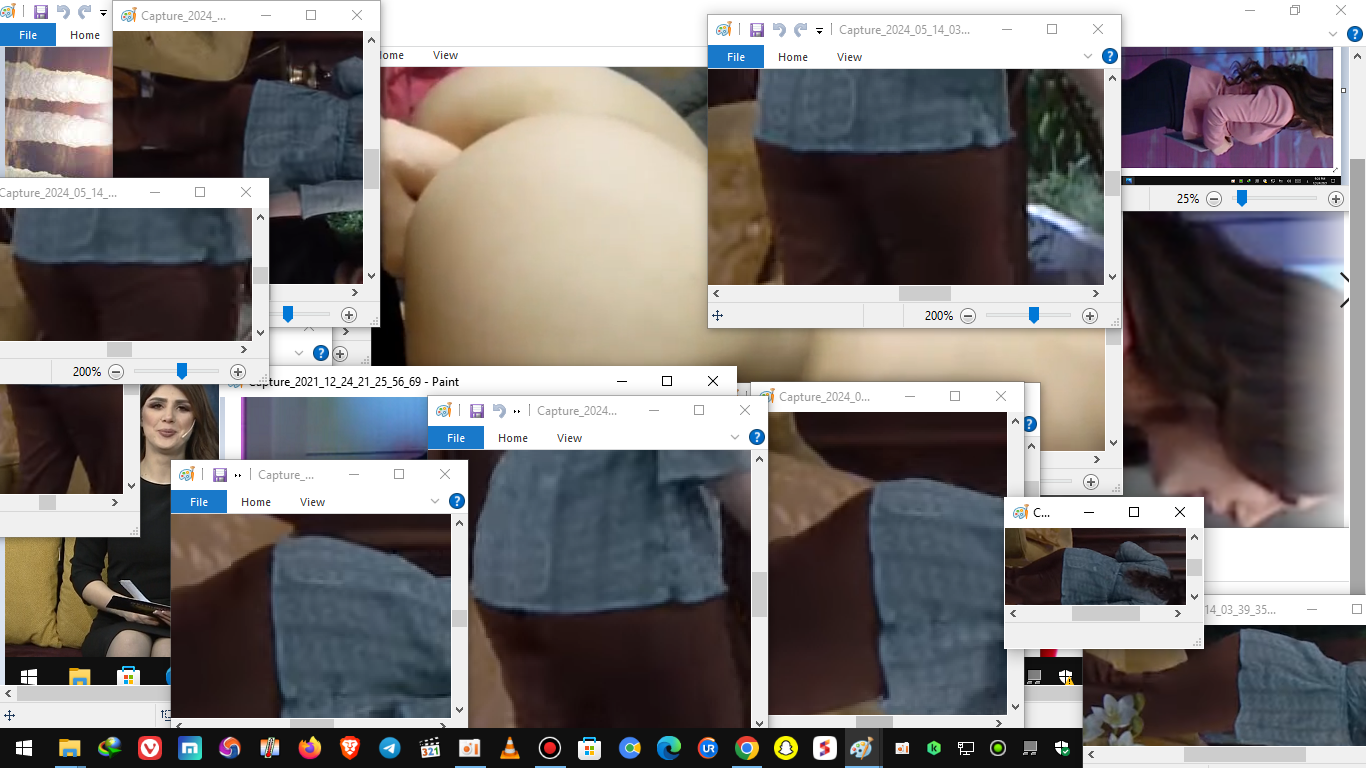The image size is (1366, 768).
Task: Click the horizontal scrollbar thumb in Capture_2024_05_14_03 window
Action: point(924,294)
